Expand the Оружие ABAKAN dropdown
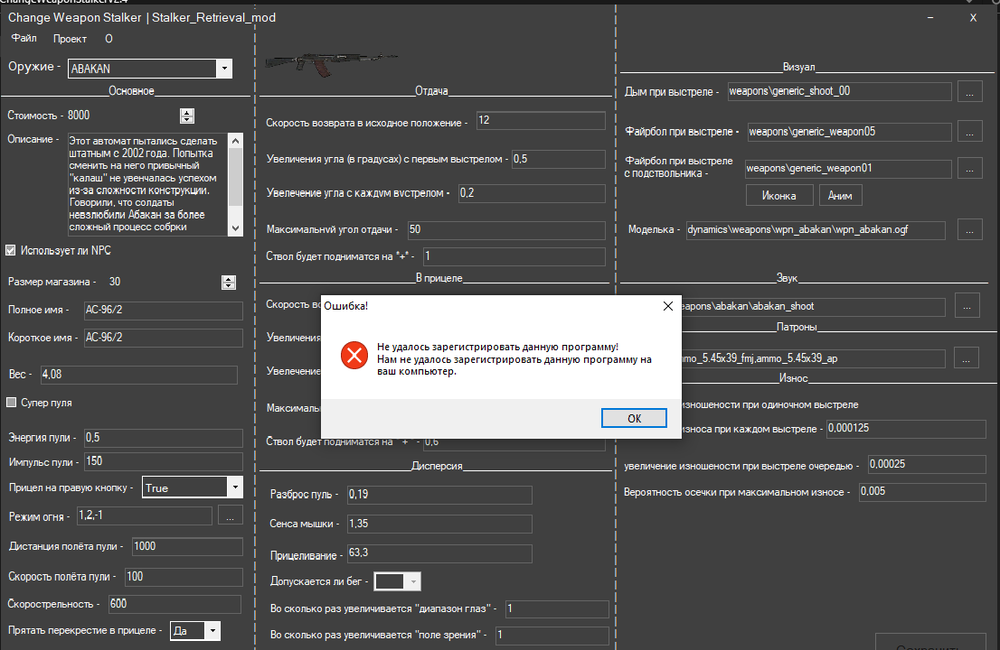 [224, 69]
